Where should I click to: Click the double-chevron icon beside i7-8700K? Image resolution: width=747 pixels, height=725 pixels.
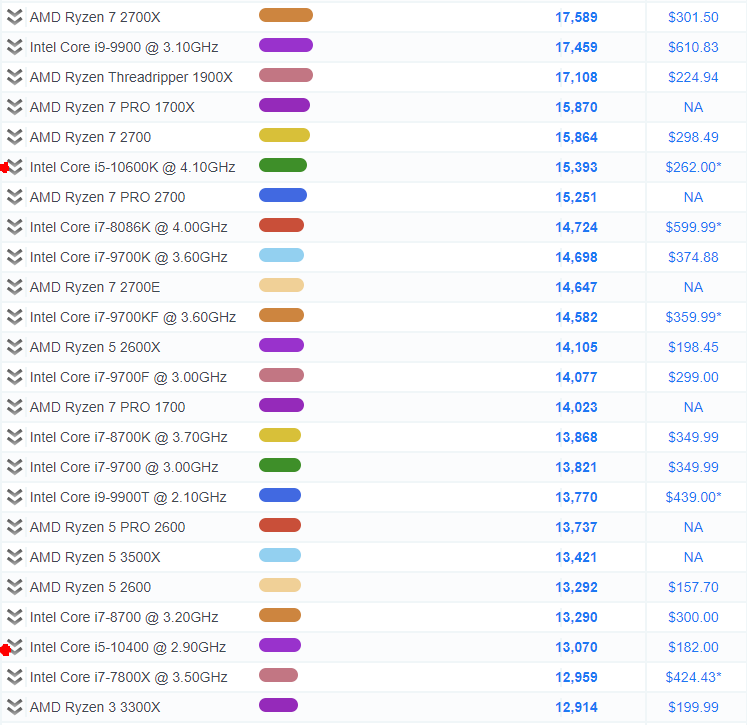tap(15, 437)
